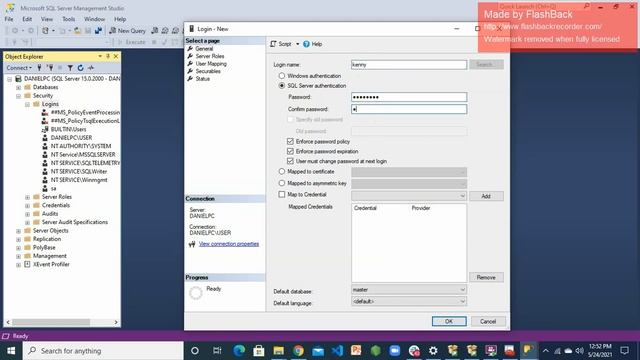This screenshot has height=360, width=640.
Task: Open the Default database dropdown
Action: pos(409,290)
